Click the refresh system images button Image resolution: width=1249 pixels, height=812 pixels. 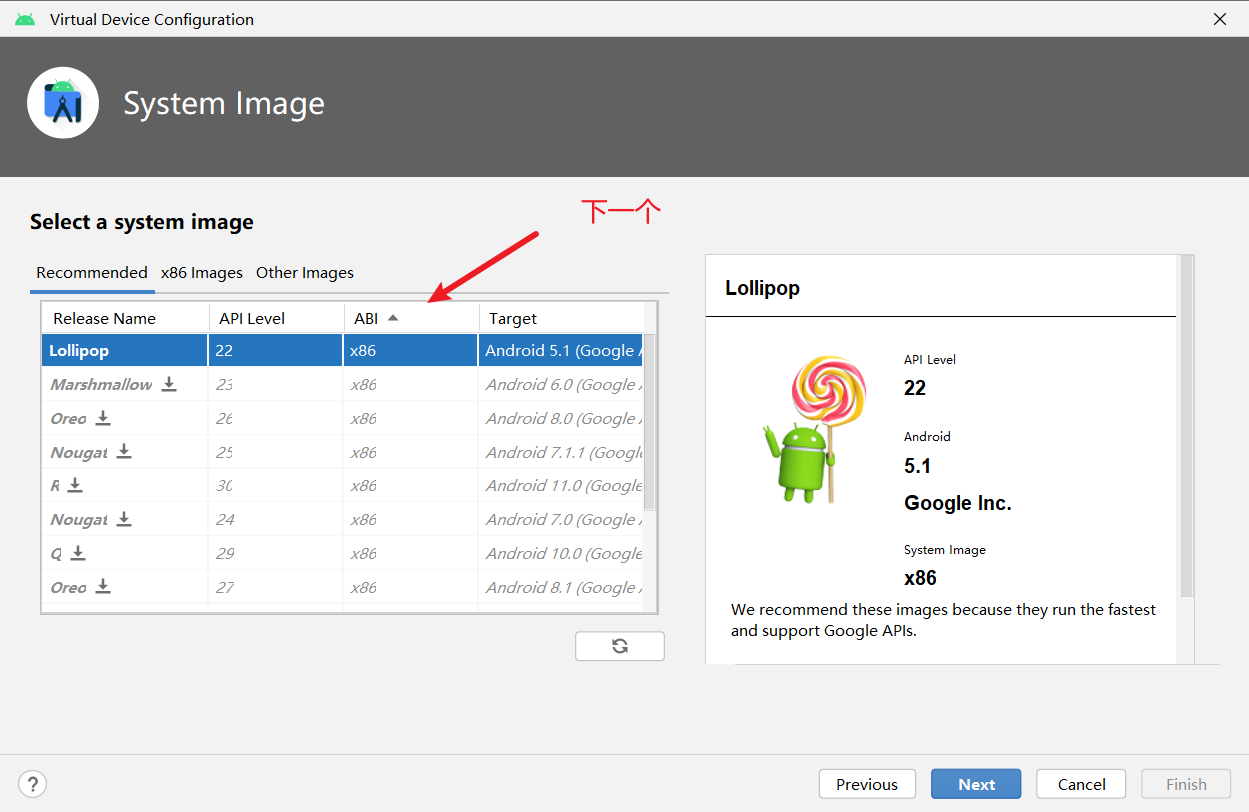click(620, 646)
